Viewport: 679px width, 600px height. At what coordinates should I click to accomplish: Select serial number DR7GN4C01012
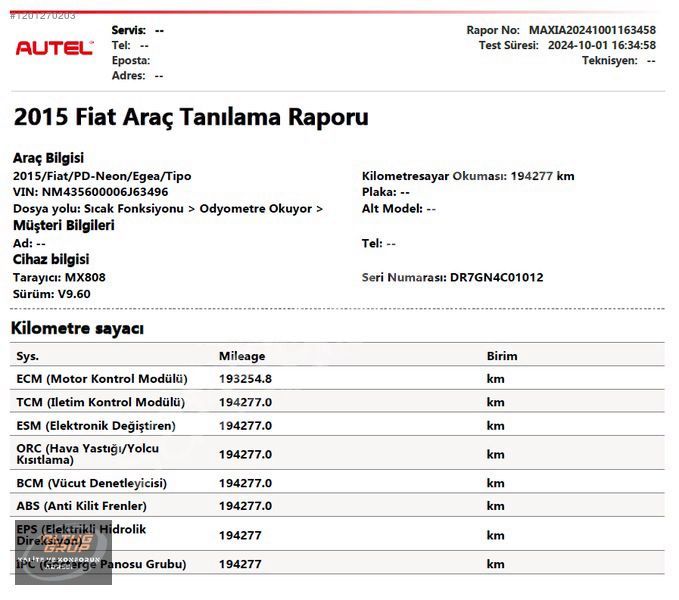[496, 277]
